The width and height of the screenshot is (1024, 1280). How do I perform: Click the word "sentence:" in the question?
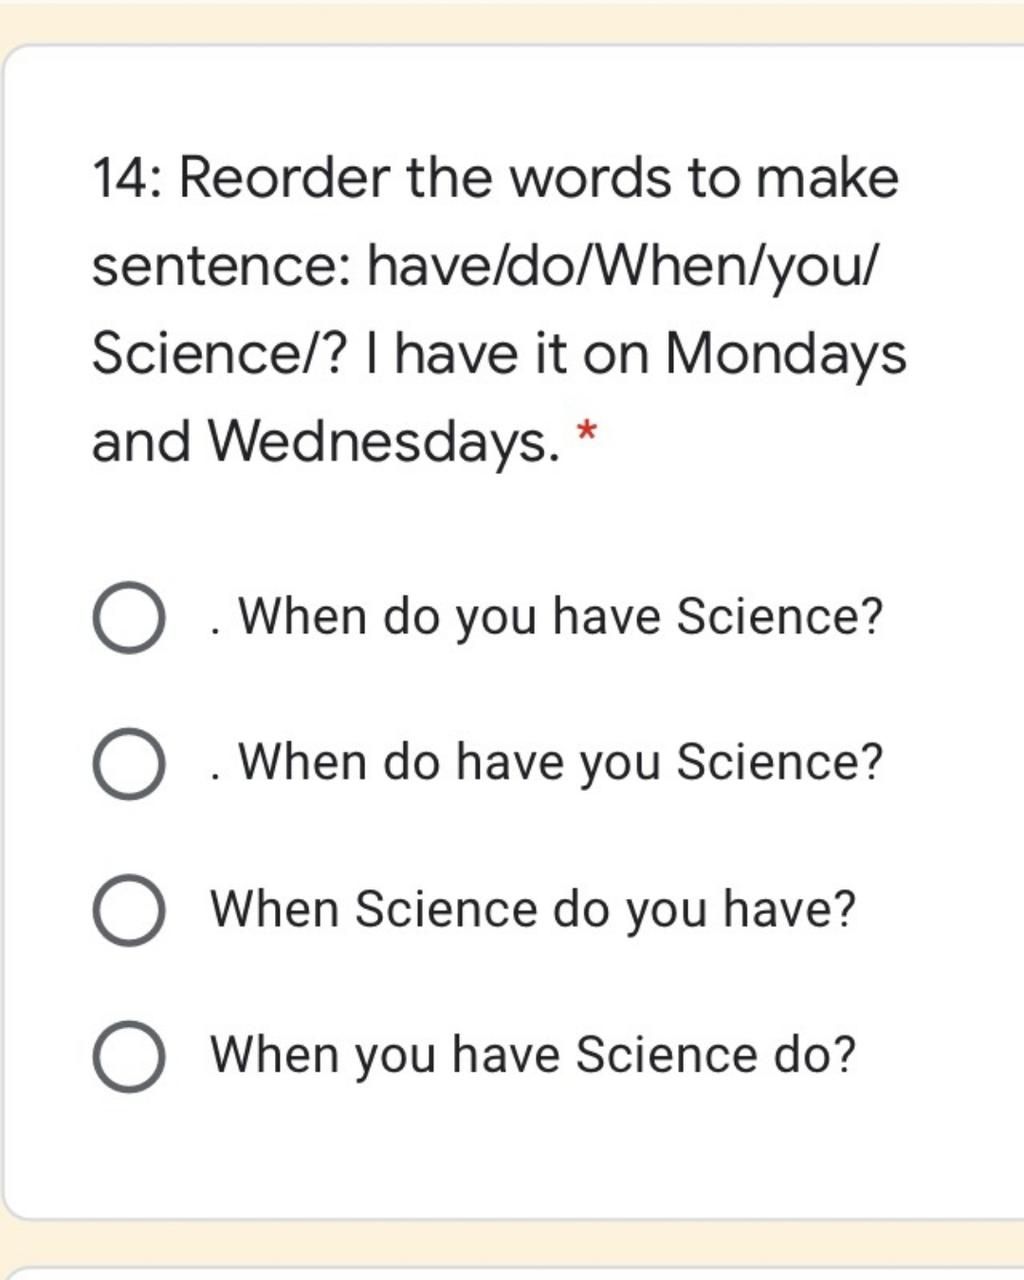pos(222,267)
